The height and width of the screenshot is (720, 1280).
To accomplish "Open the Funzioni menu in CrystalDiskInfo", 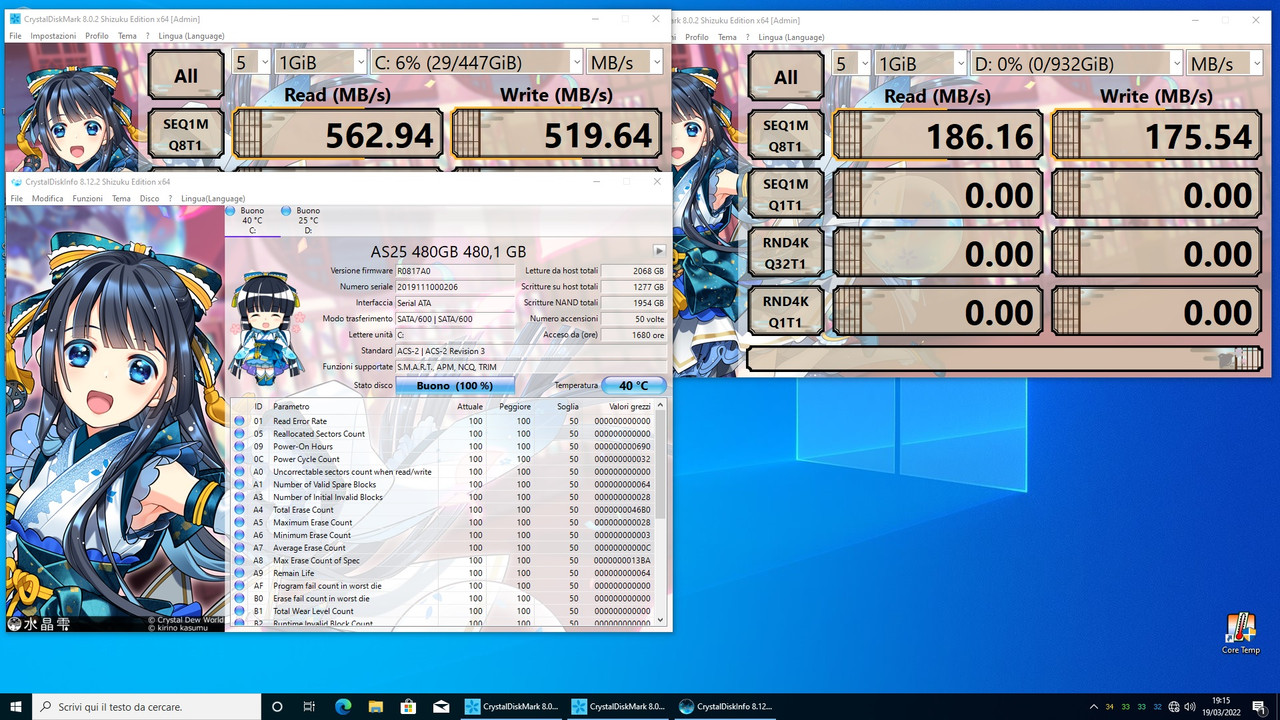I will pos(87,198).
